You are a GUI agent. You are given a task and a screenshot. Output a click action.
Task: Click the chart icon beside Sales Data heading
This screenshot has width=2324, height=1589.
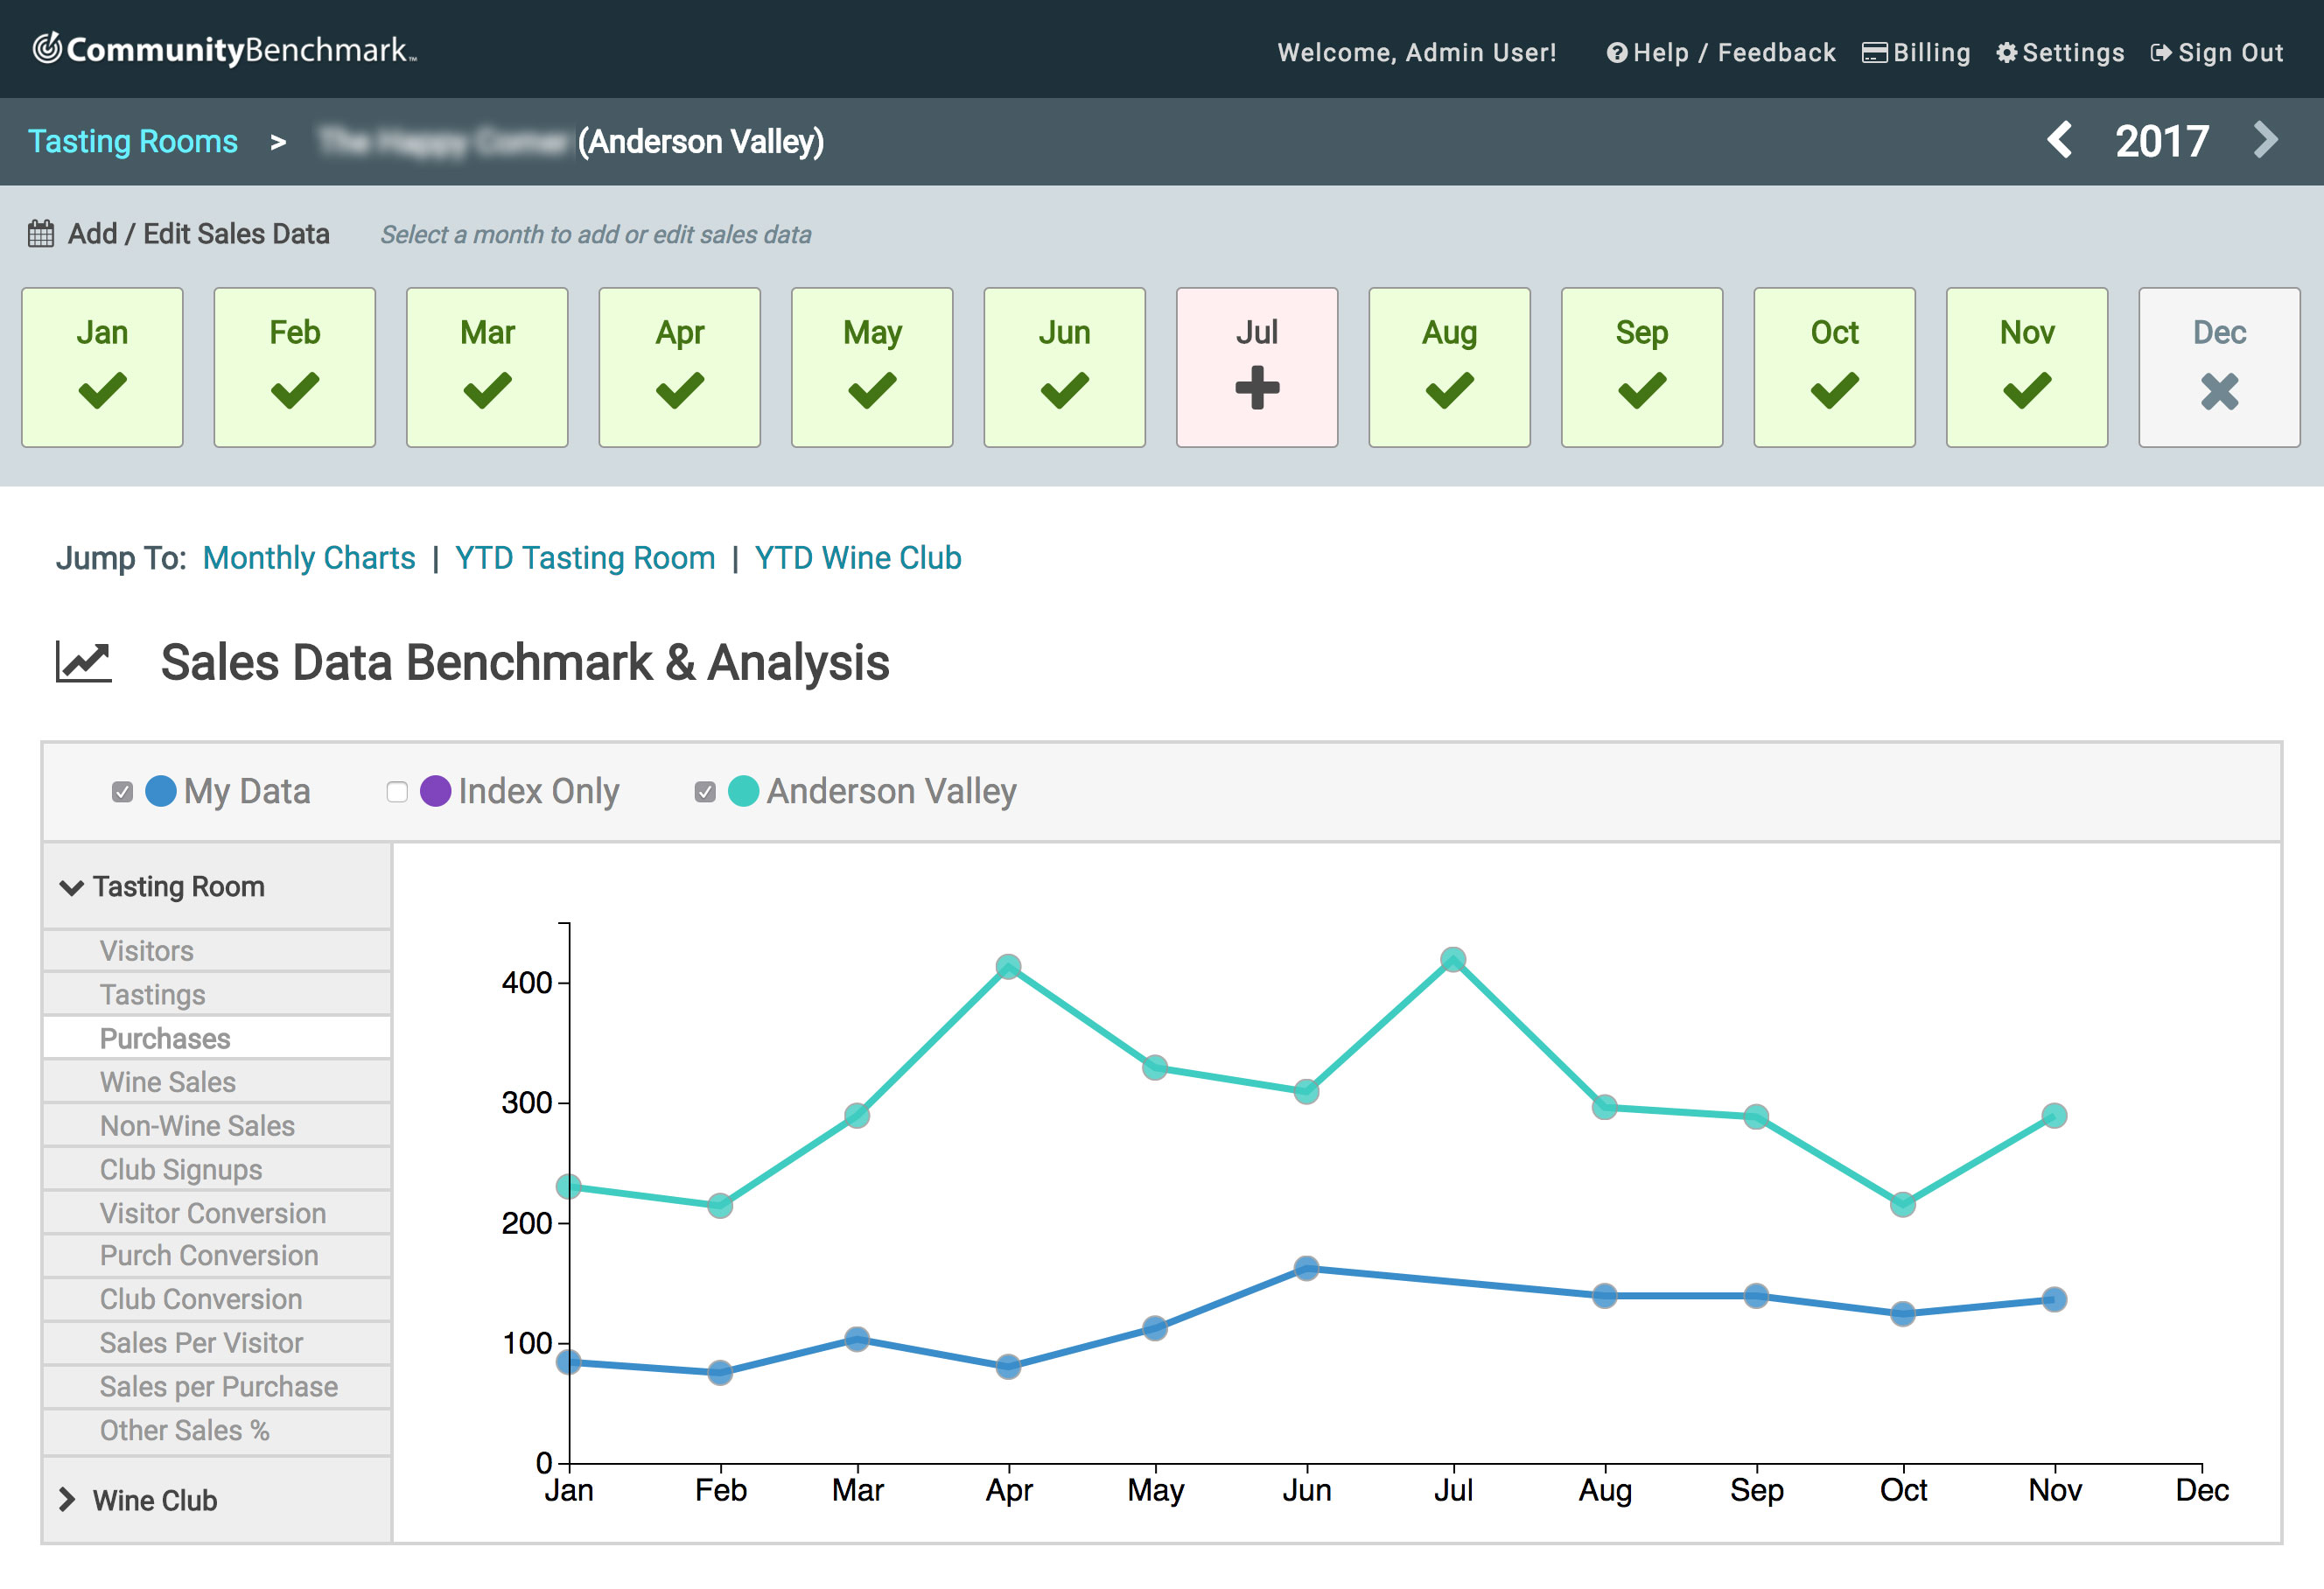click(83, 662)
